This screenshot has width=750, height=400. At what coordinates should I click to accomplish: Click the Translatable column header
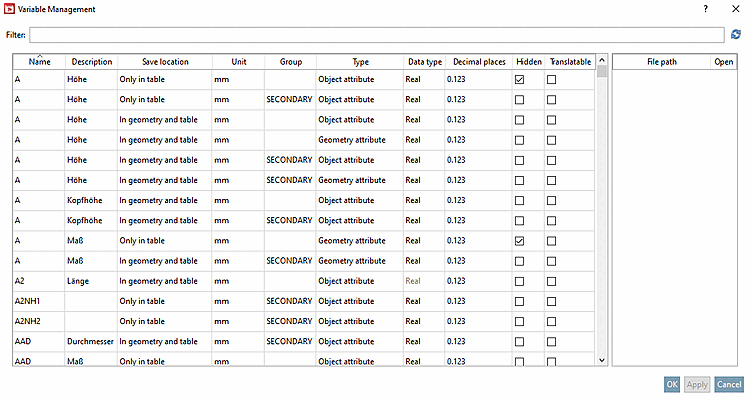(570, 62)
